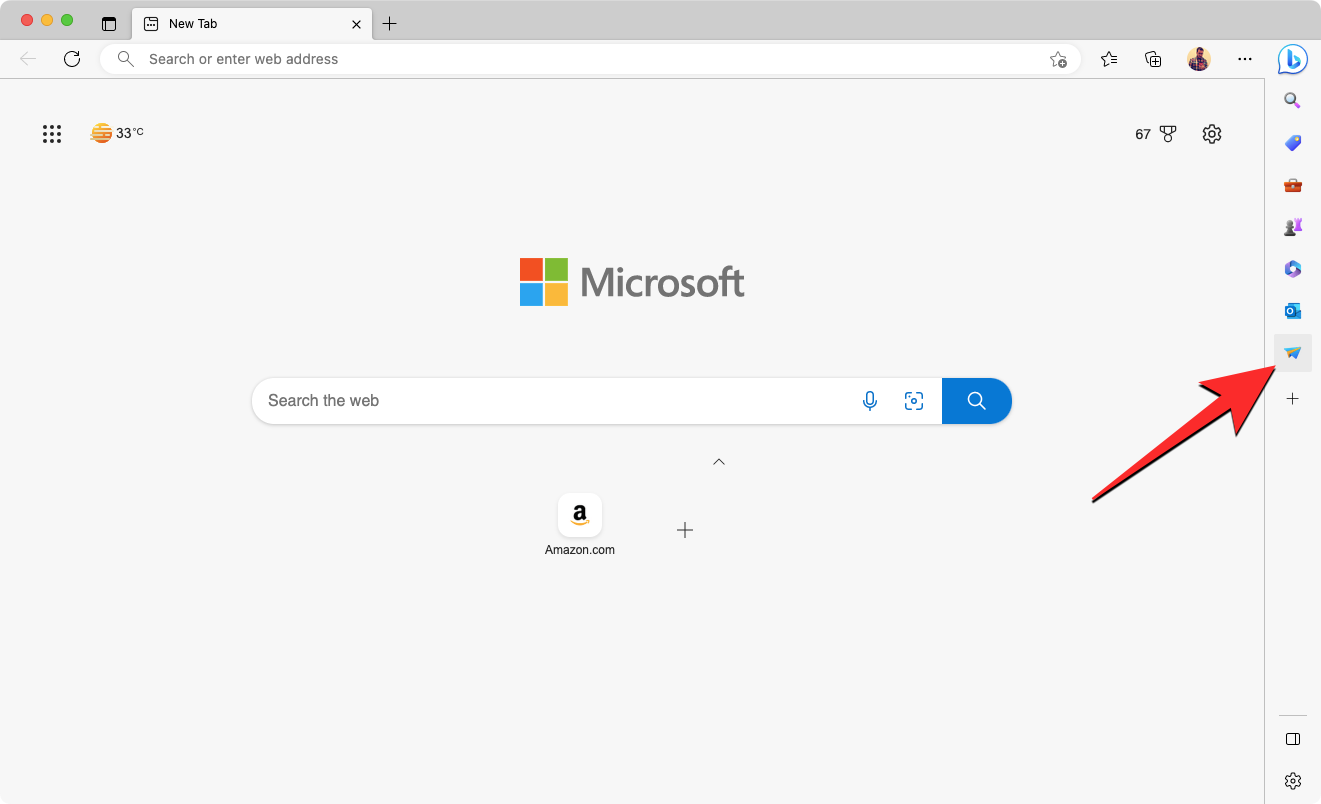1321x804 pixels.
Task: Open sidebar settings gear
Action: click(1292, 781)
